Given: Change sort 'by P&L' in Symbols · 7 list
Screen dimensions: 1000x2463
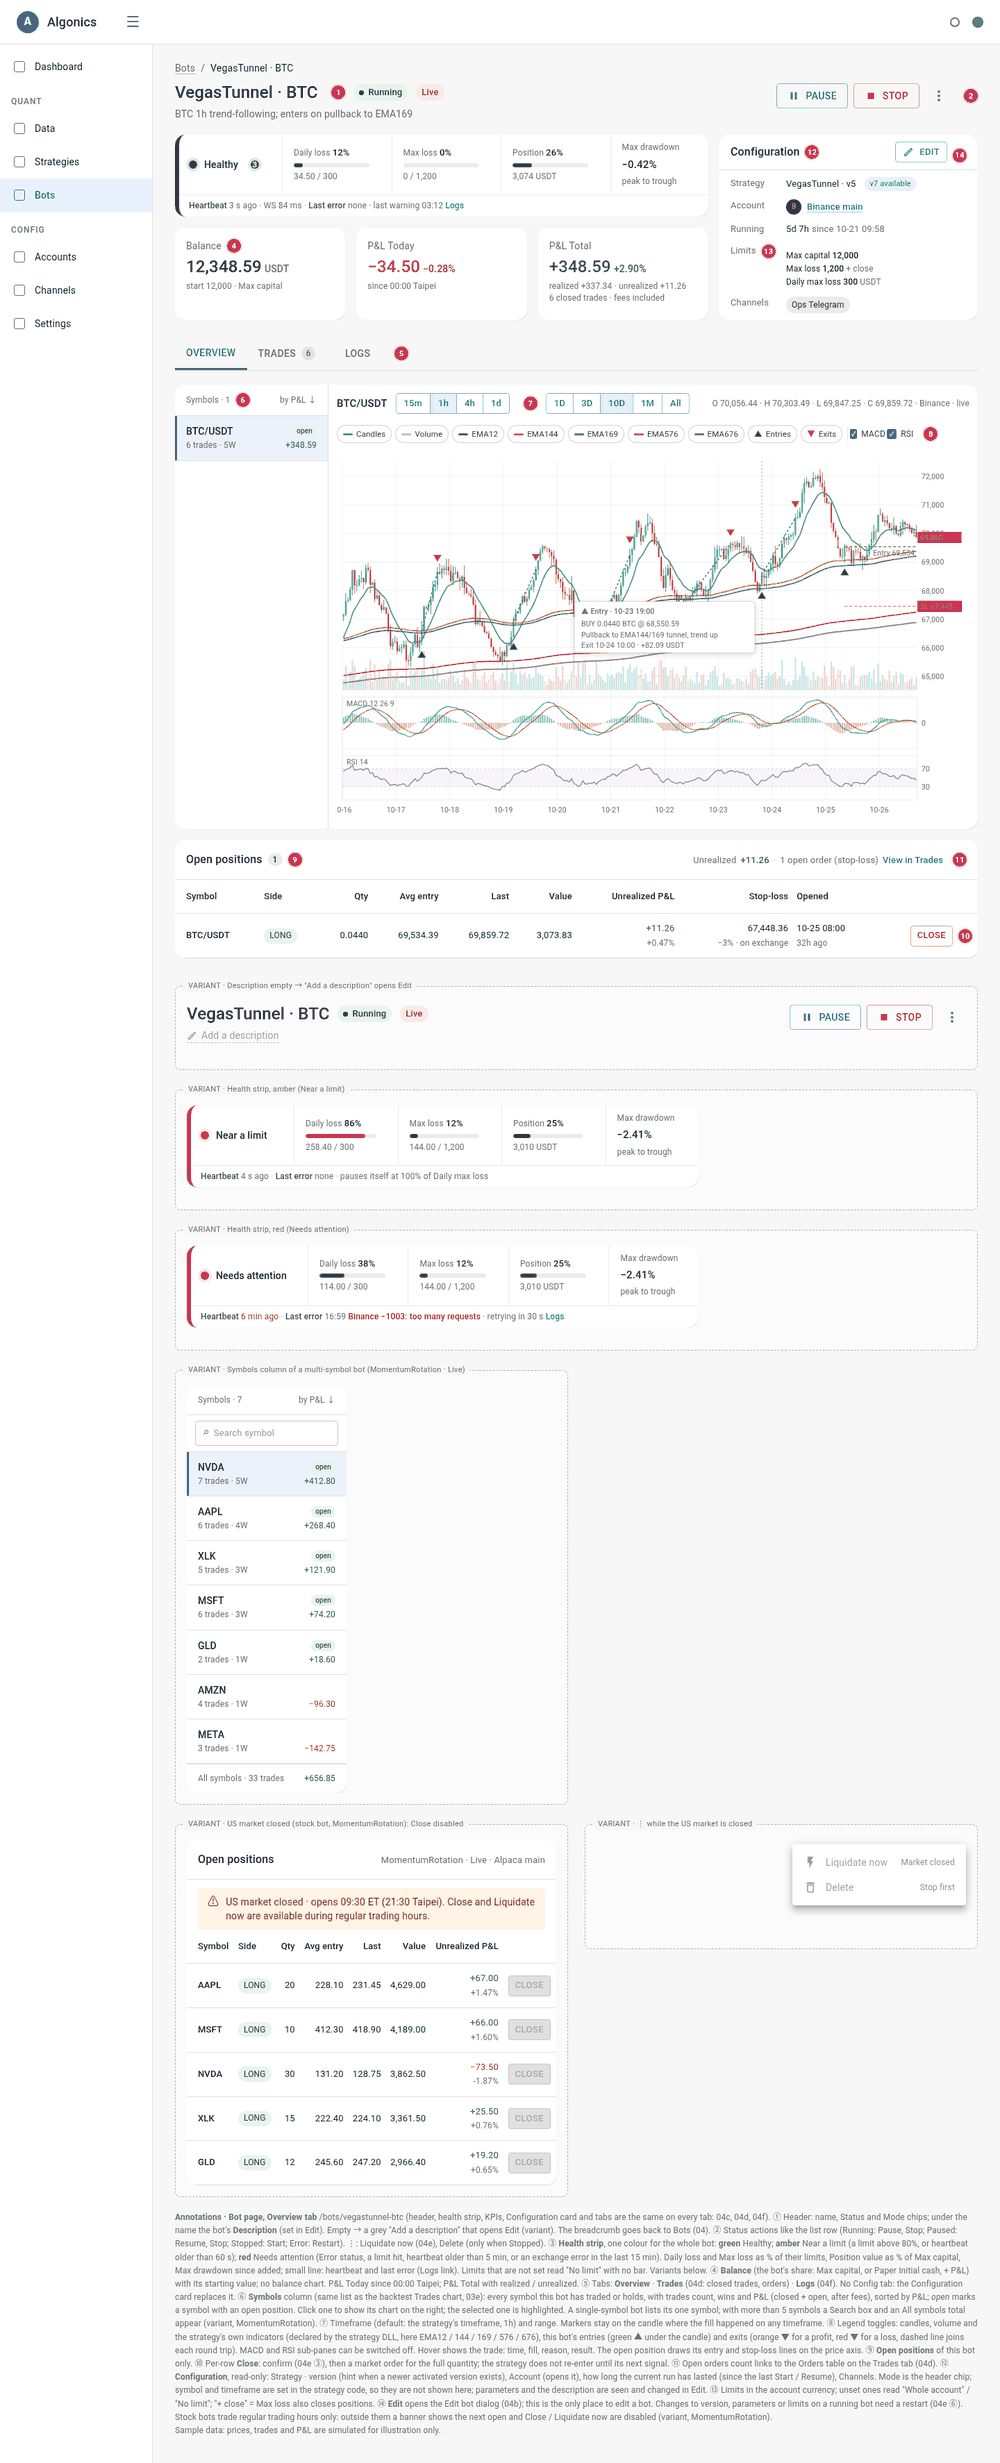Looking at the screenshot, I should [x=316, y=1400].
